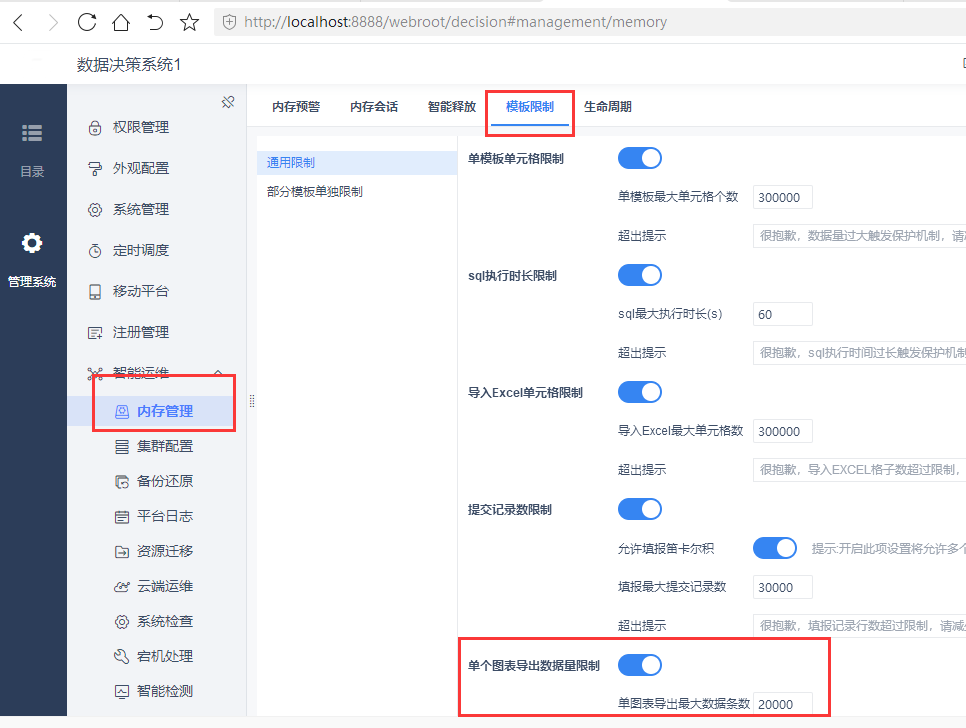
Task: Click the 管理系统 gear icon
Action: tap(32, 243)
